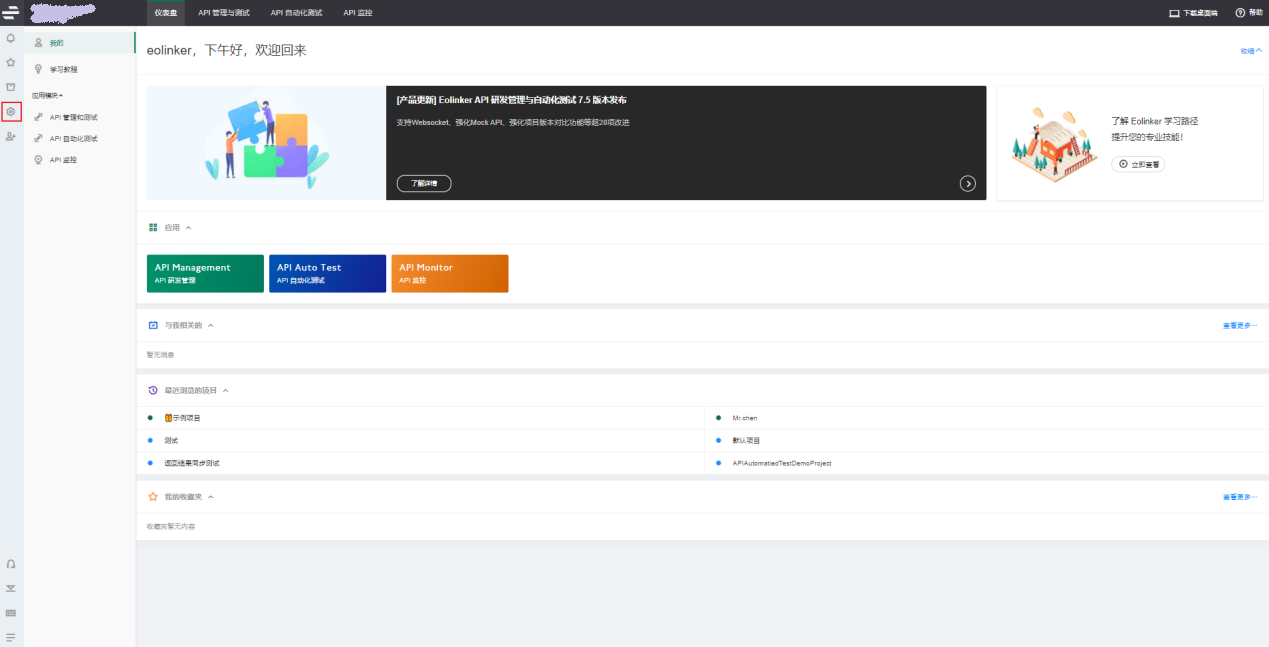Open the API Monitor orange card
The height and width of the screenshot is (647, 1269).
tap(450, 273)
